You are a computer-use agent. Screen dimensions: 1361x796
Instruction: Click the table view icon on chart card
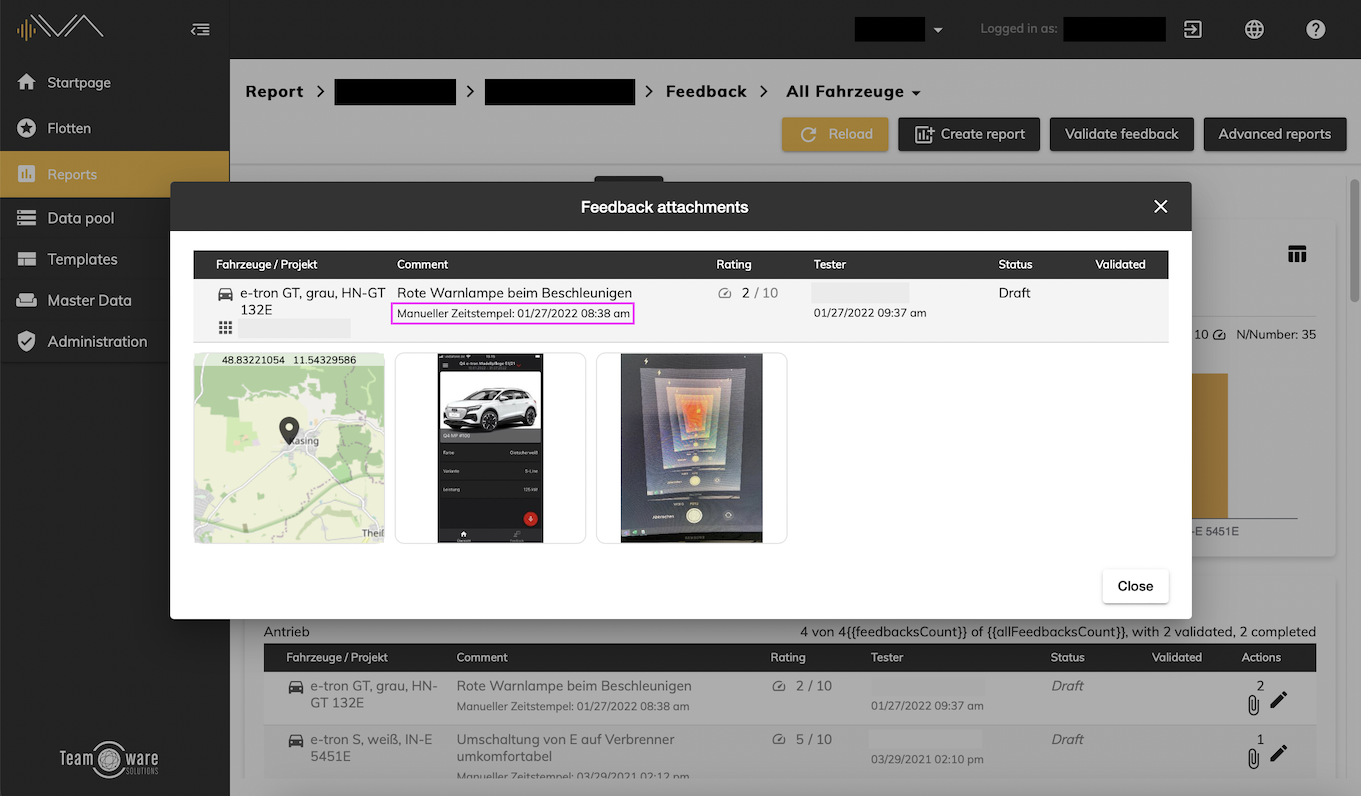tap(1297, 254)
